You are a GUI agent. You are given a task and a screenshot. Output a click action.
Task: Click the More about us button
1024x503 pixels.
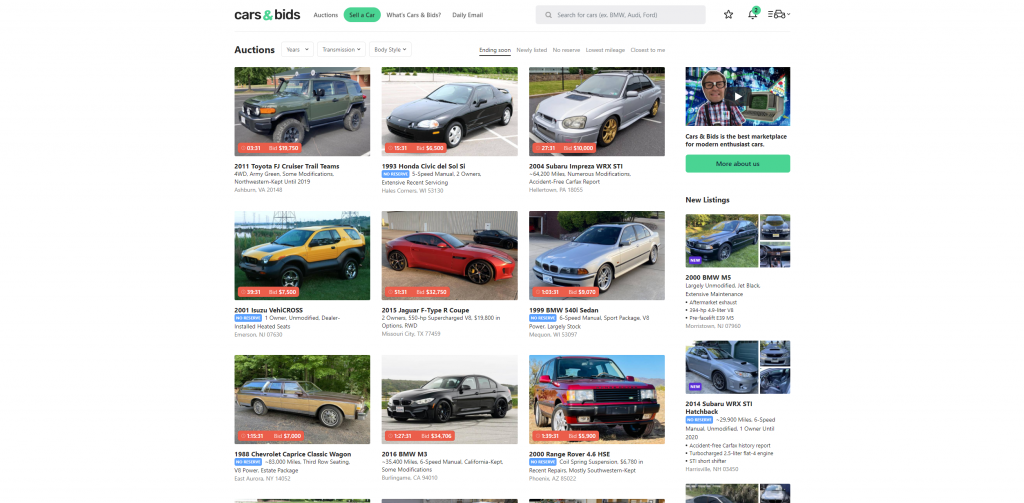coord(737,163)
